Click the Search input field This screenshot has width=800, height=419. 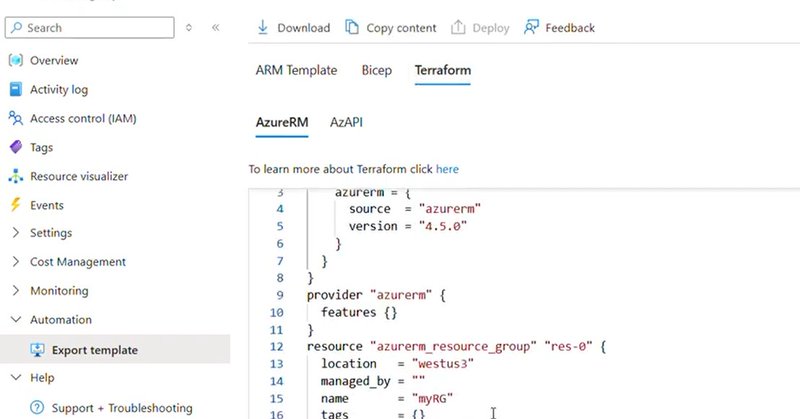point(89,28)
